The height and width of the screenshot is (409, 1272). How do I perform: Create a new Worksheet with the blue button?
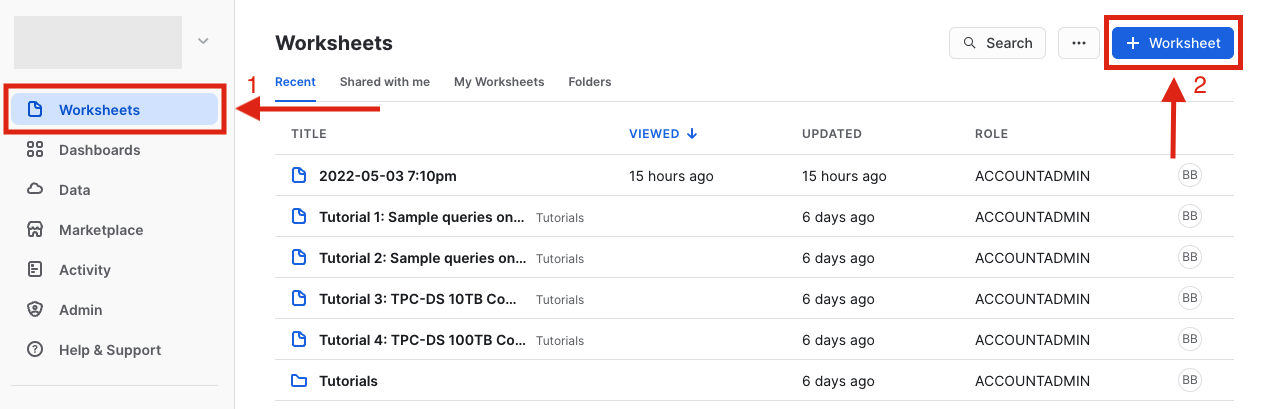(x=1172, y=43)
